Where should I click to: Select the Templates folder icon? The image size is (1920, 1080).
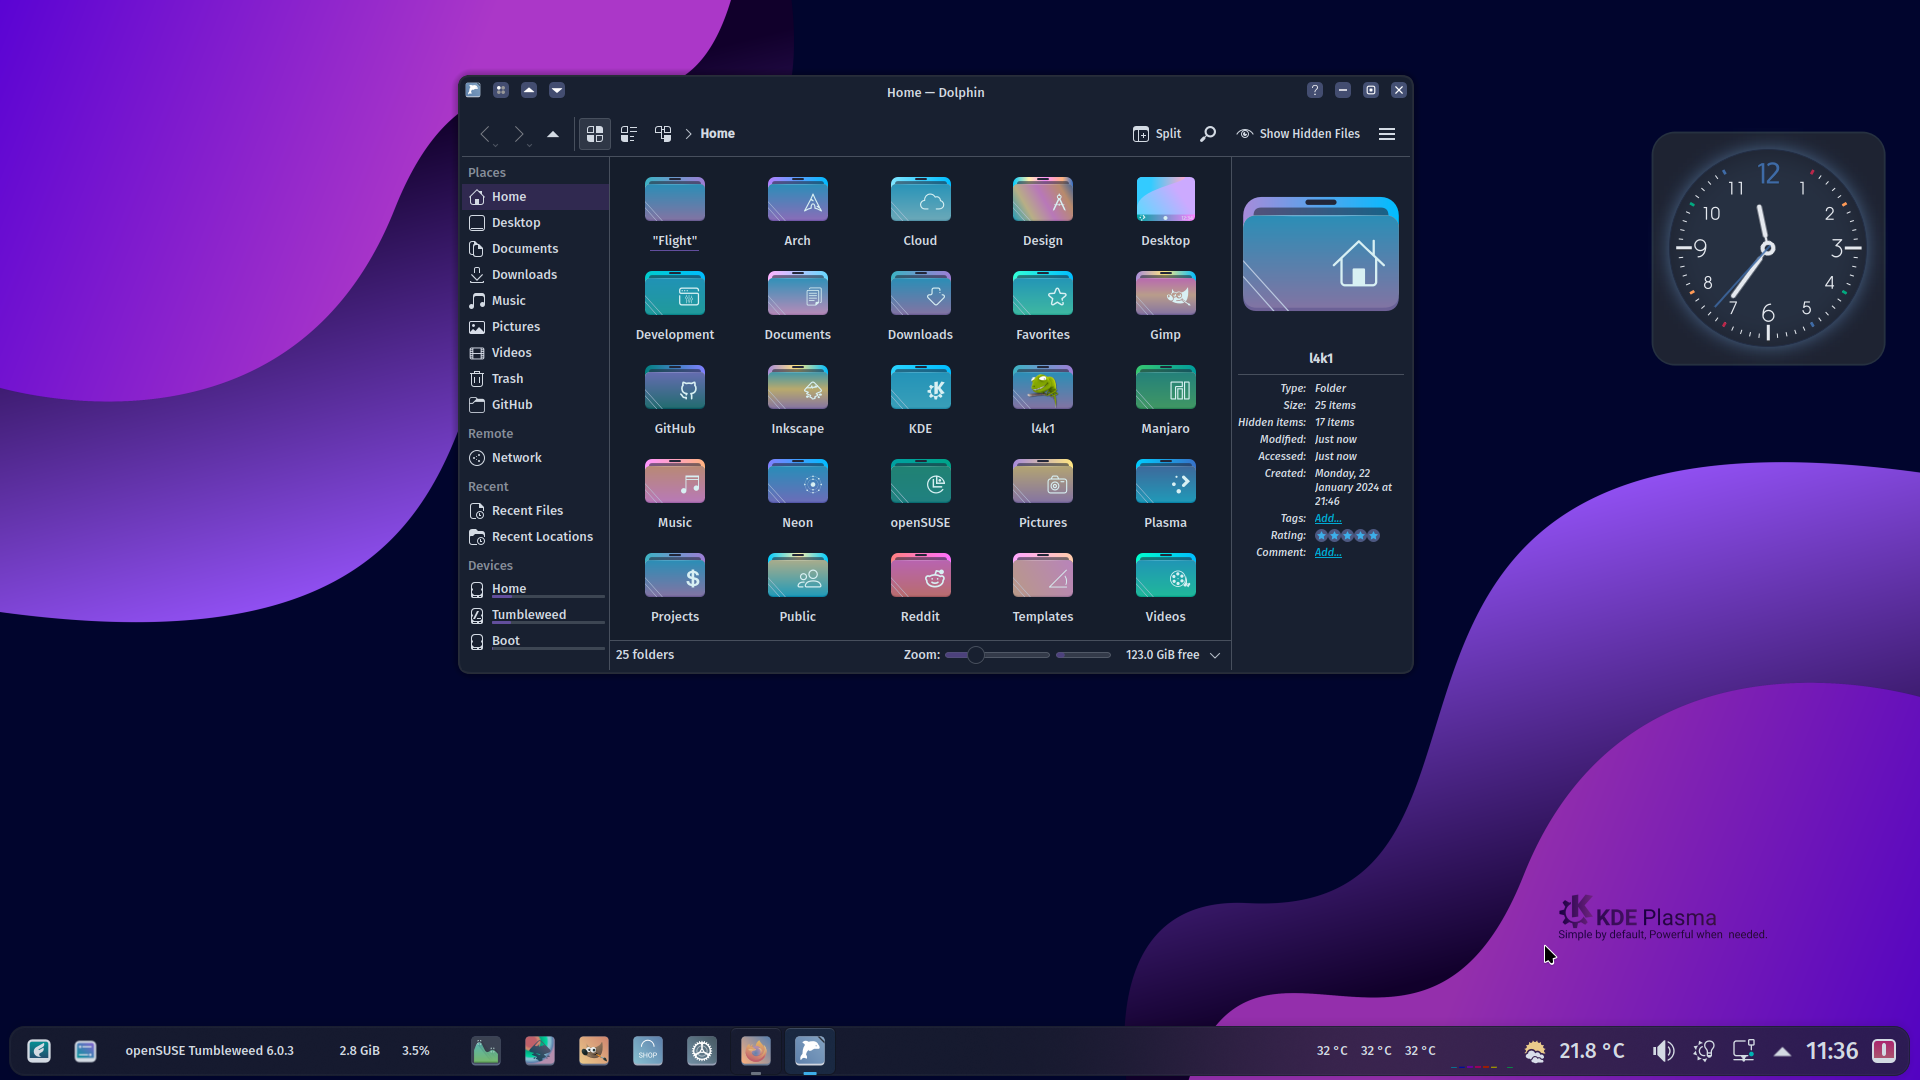click(x=1043, y=576)
